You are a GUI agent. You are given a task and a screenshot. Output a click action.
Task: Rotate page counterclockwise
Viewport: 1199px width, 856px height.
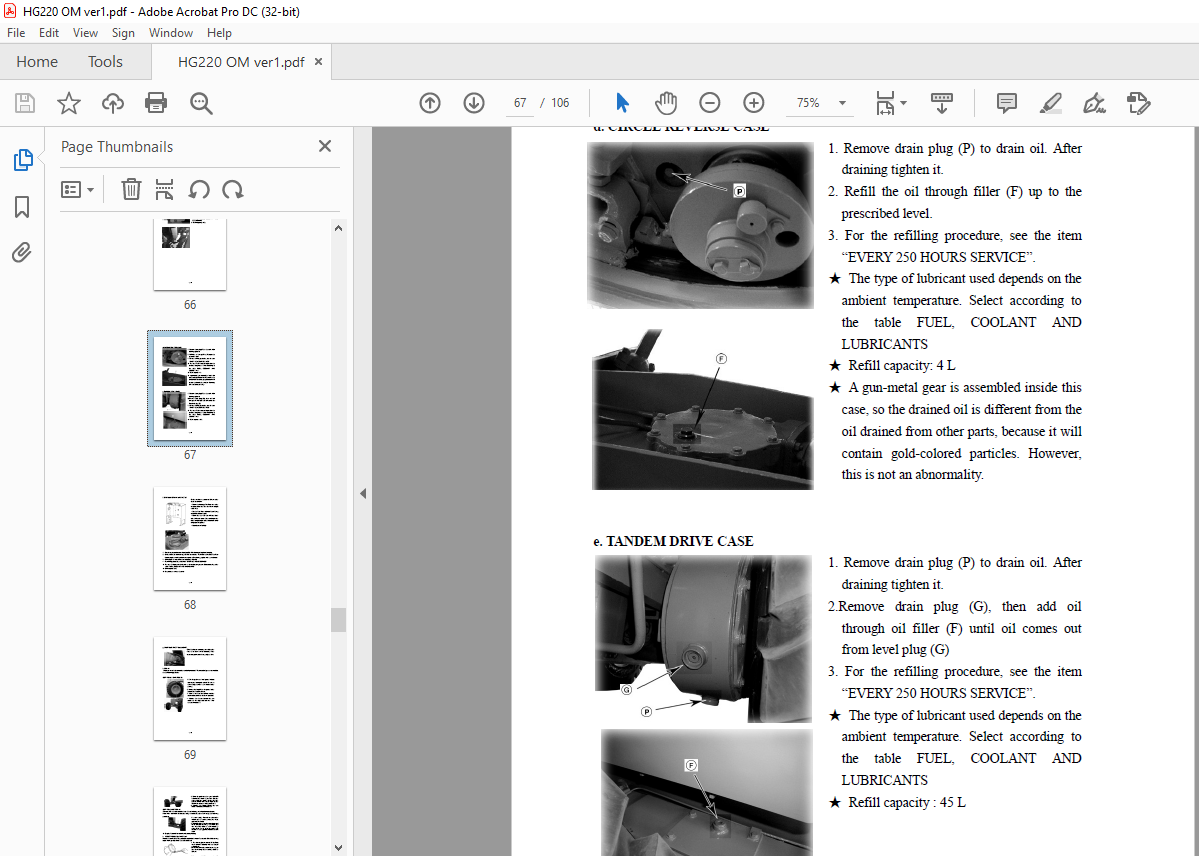[x=199, y=189]
